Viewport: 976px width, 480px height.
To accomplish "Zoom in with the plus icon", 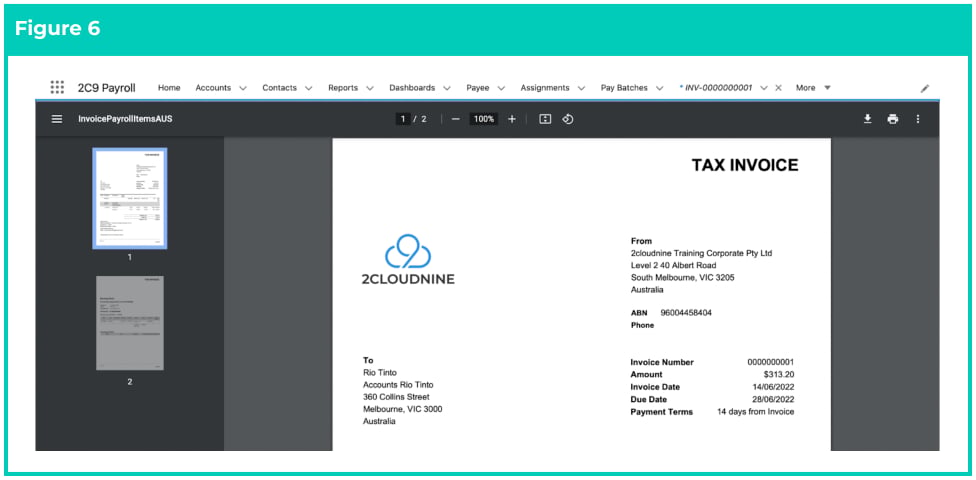I will [x=512, y=119].
